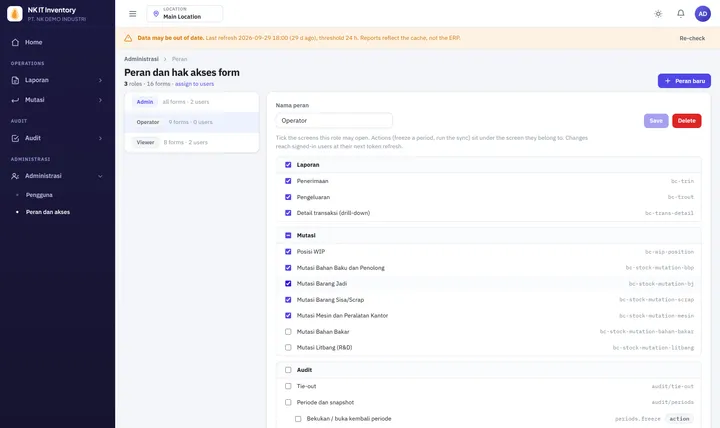
Task: Open the AD user avatar
Action: click(x=703, y=14)
